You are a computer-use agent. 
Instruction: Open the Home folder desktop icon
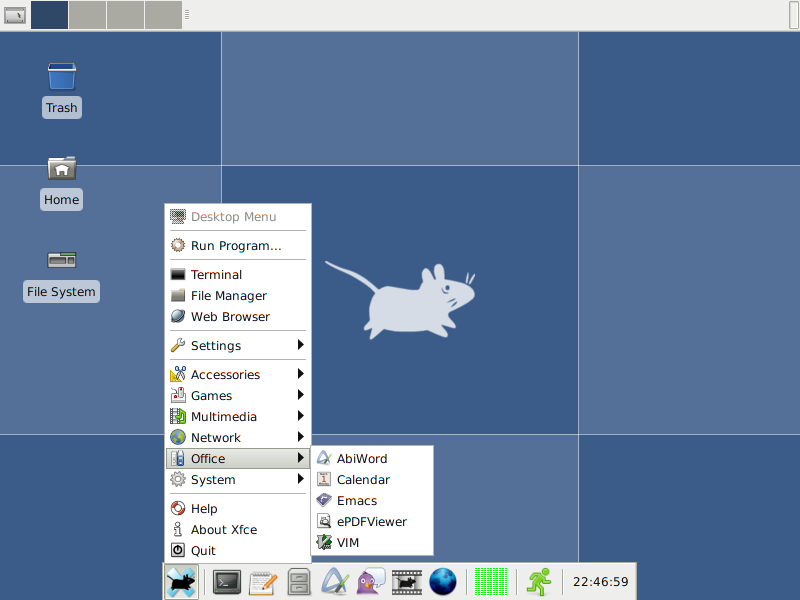coord(62,183)
